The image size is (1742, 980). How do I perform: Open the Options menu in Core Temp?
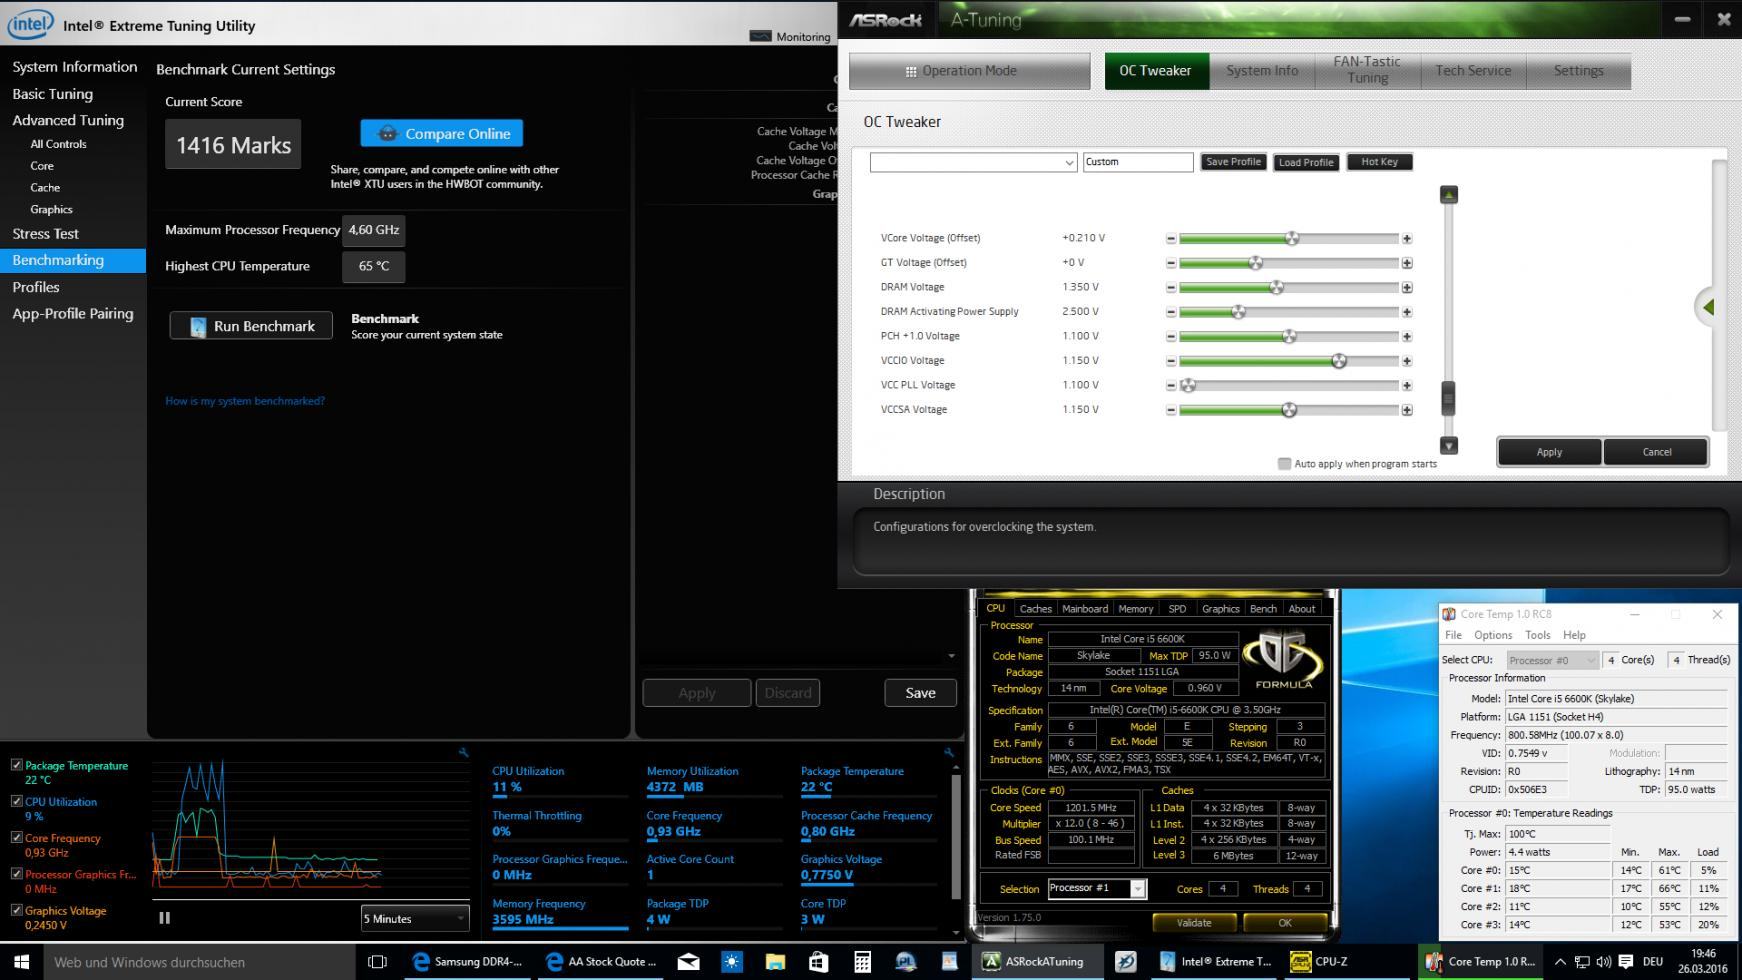coord(1492,635)
